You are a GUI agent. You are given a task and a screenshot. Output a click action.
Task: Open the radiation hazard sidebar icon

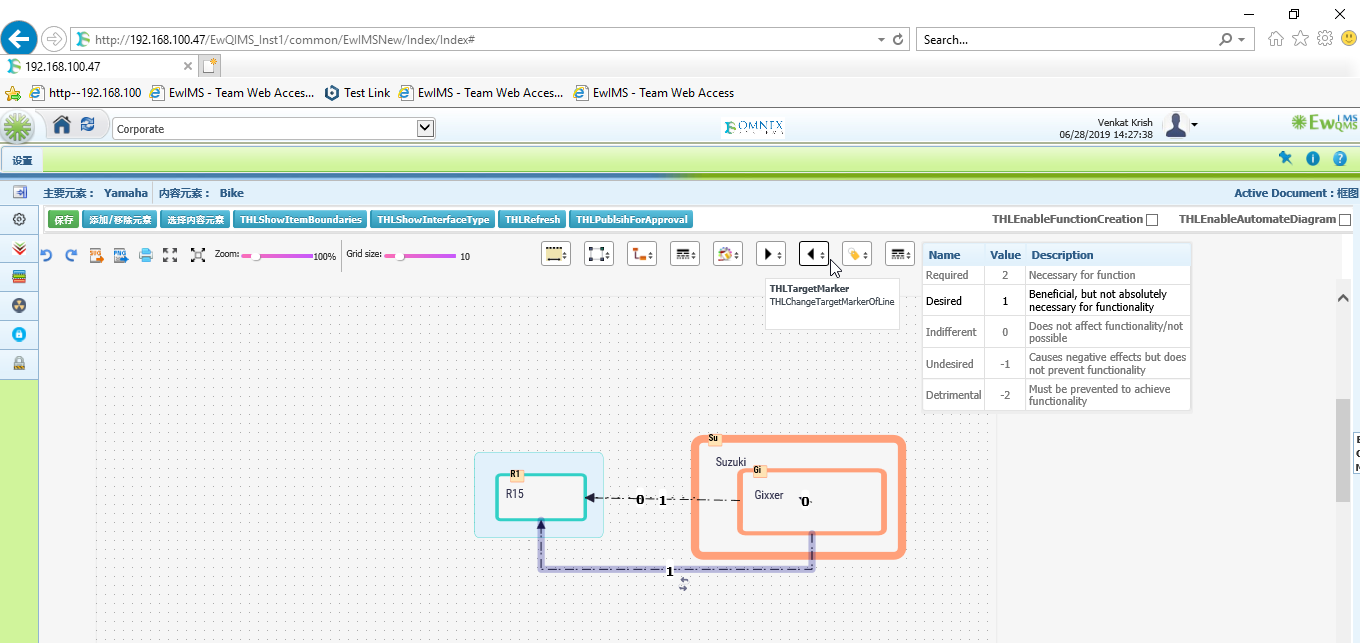(x=19, y=305)
